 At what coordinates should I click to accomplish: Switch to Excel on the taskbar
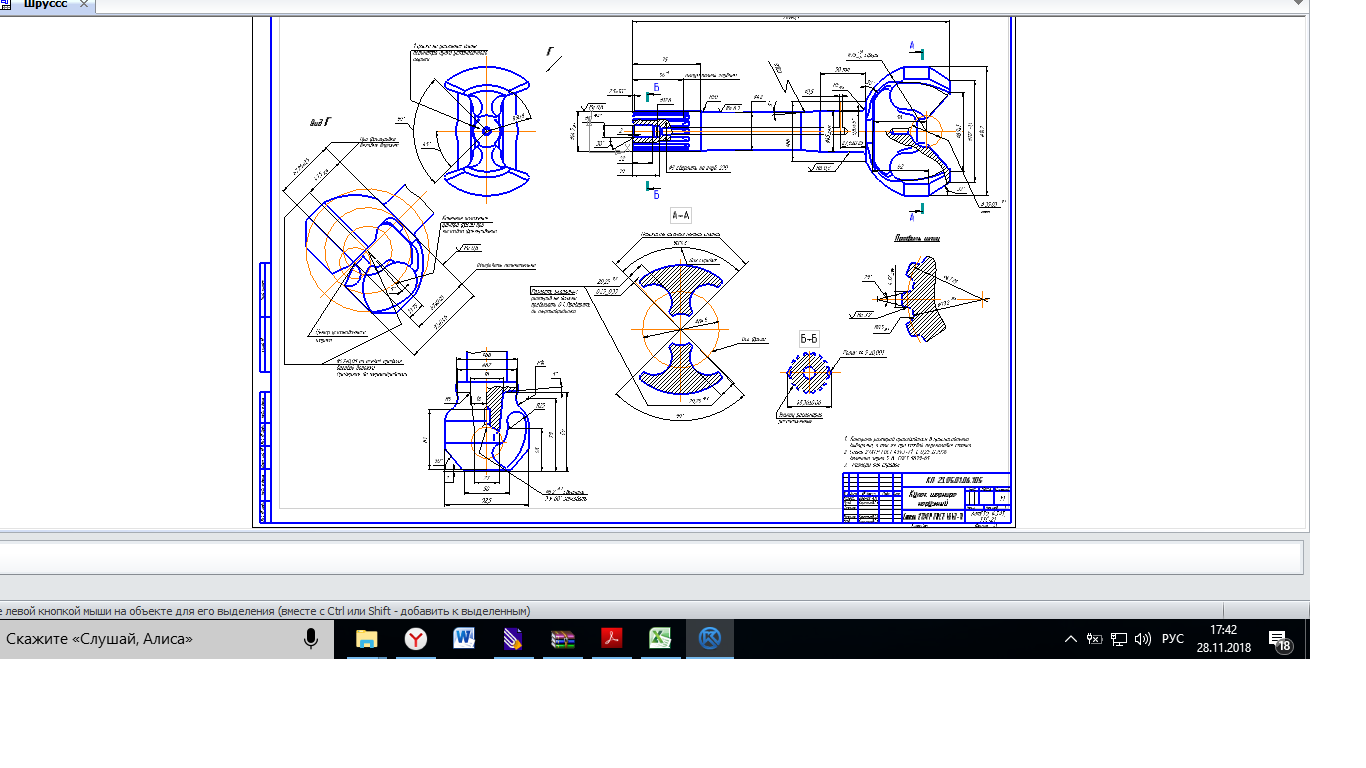tap(661, 639)
